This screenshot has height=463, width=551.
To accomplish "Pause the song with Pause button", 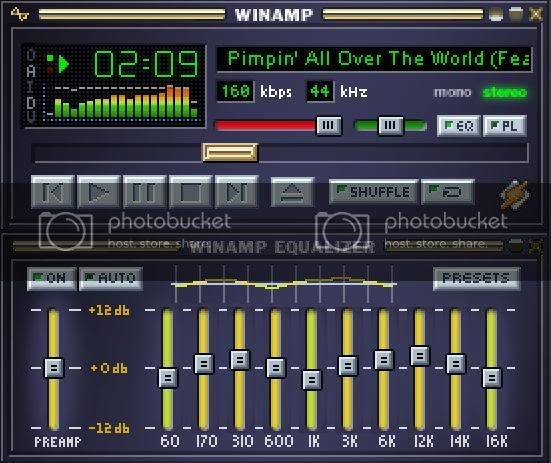I will click(145, 192).
